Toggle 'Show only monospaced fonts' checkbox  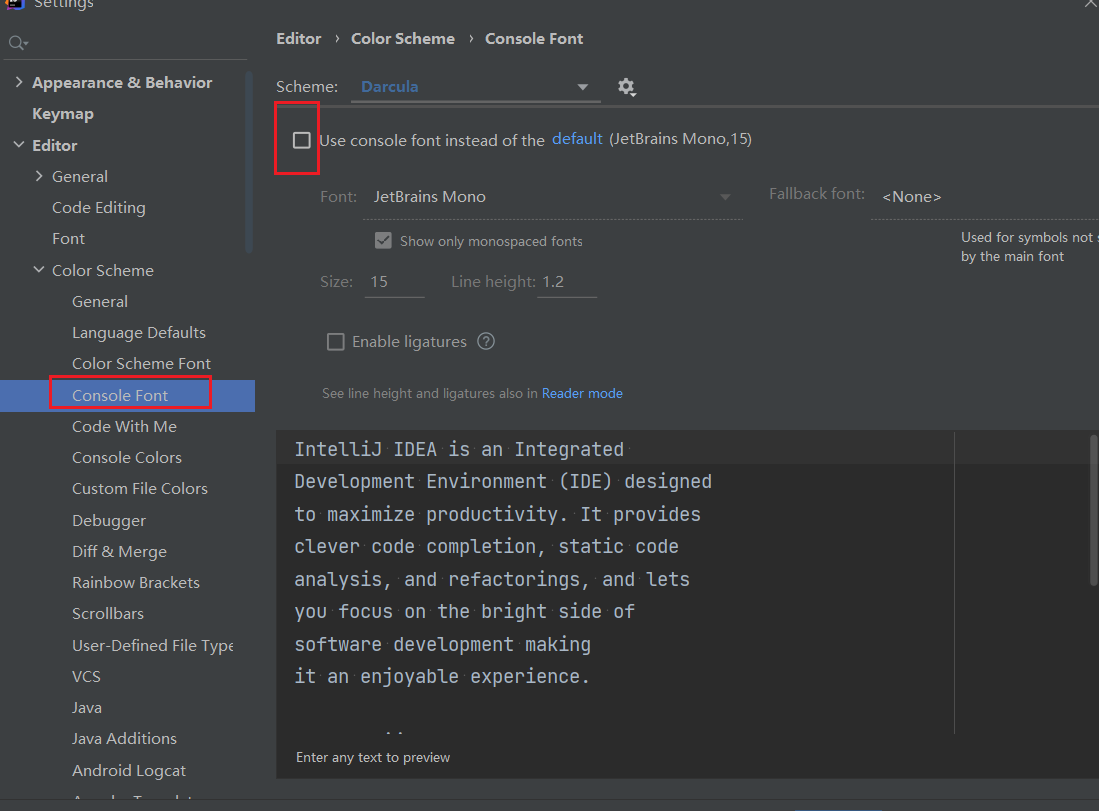tap(383, 241)
